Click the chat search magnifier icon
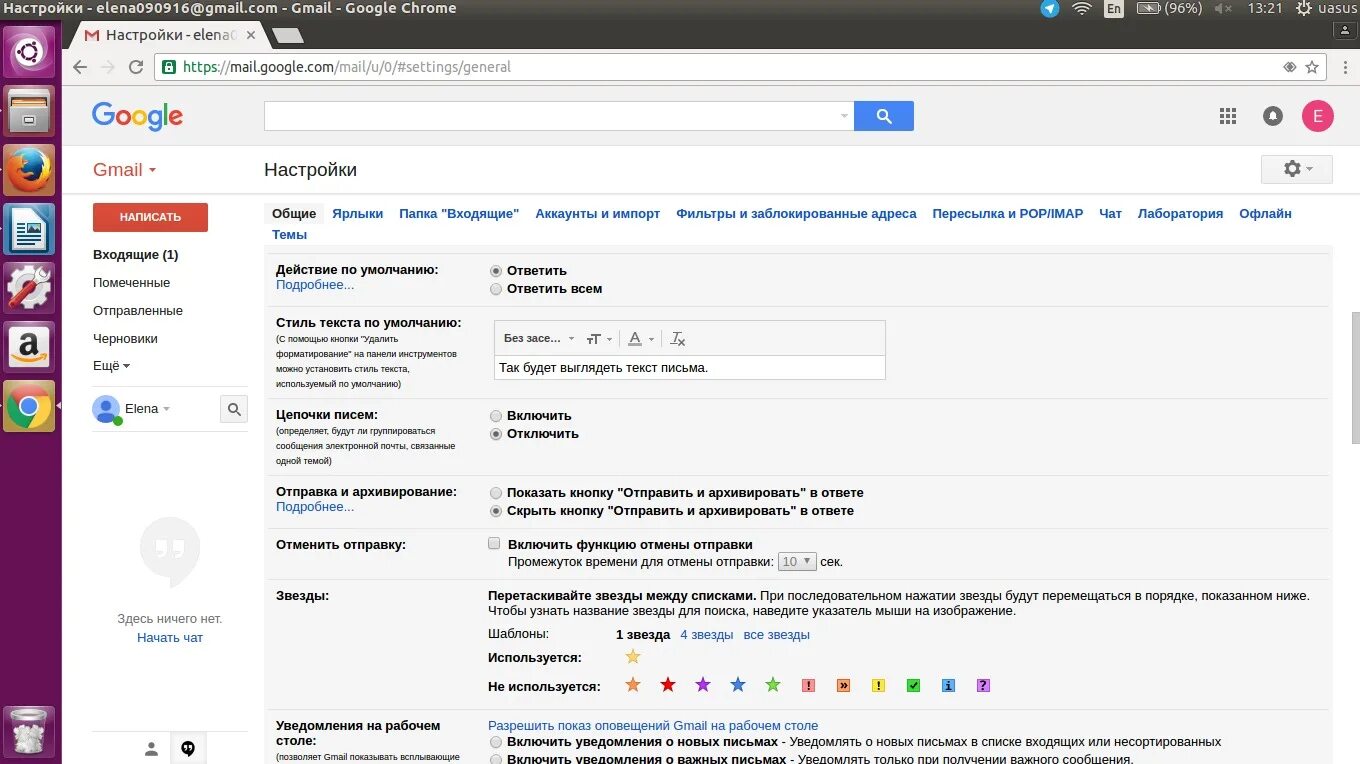Viewport: 1360px width, 764px height. coord(234,409)
